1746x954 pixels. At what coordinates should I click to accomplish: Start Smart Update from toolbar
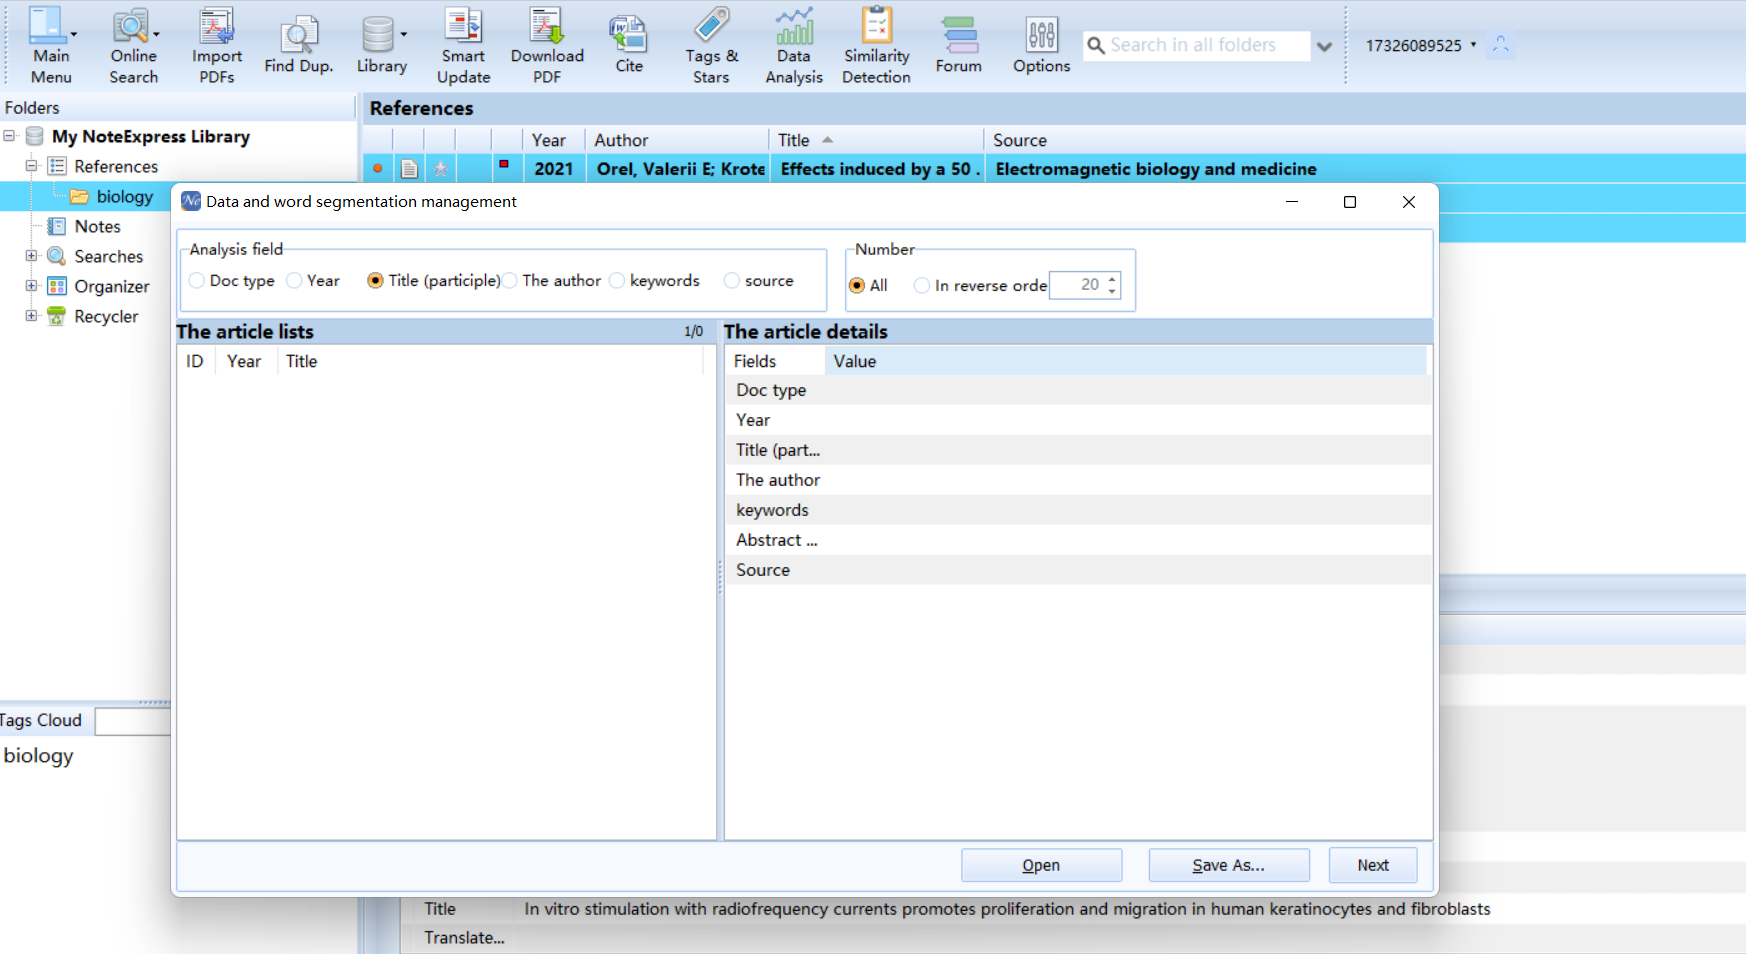[x=463, y=44]
